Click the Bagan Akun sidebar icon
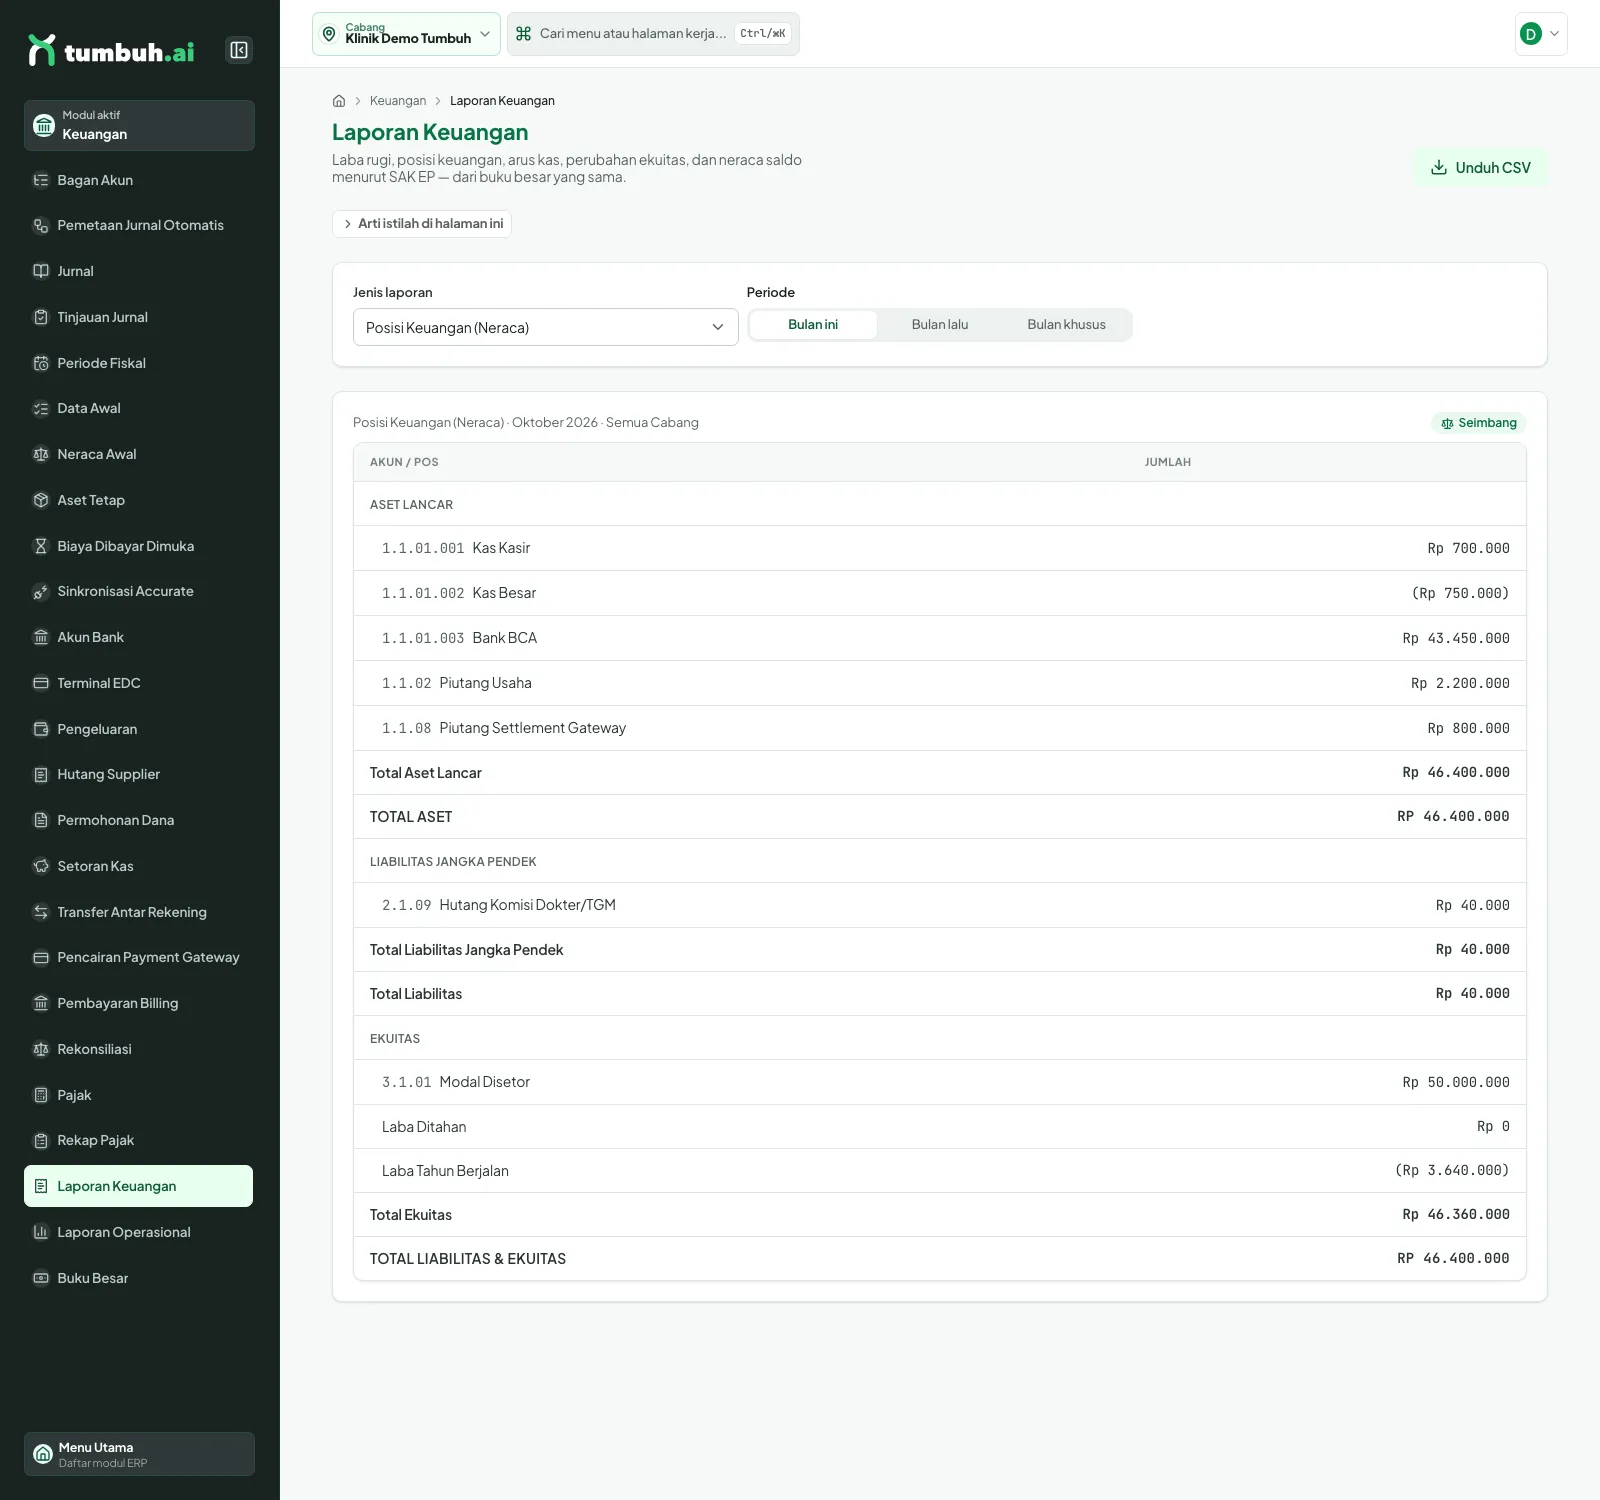 coord(41,180)
